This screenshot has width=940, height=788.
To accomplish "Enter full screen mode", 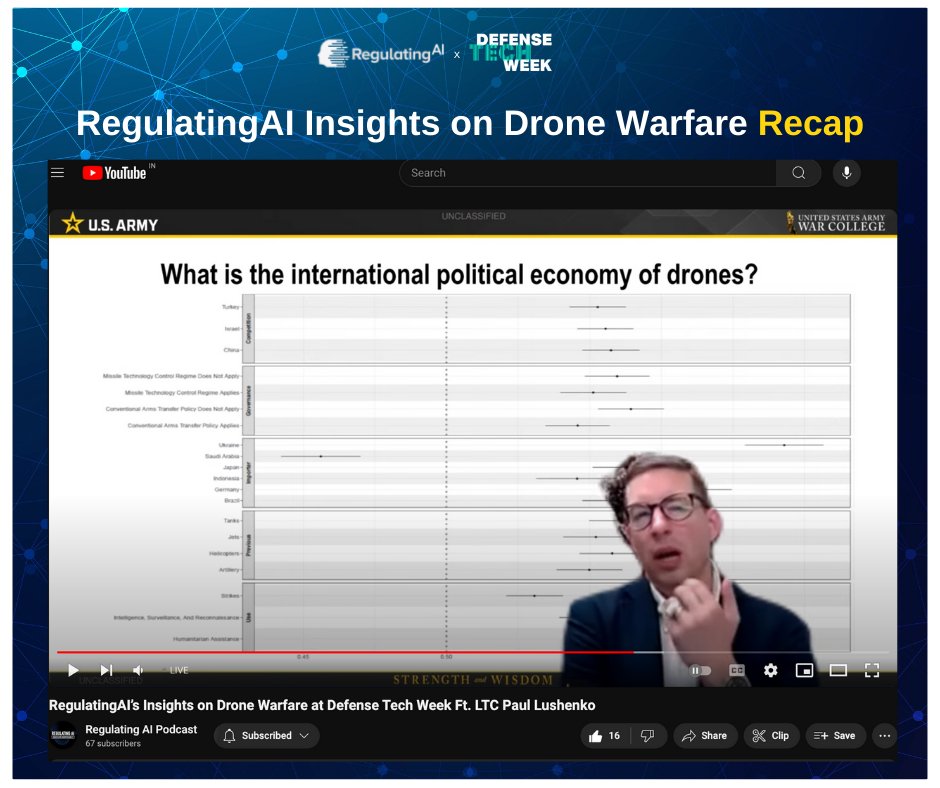I will point(872,670).
